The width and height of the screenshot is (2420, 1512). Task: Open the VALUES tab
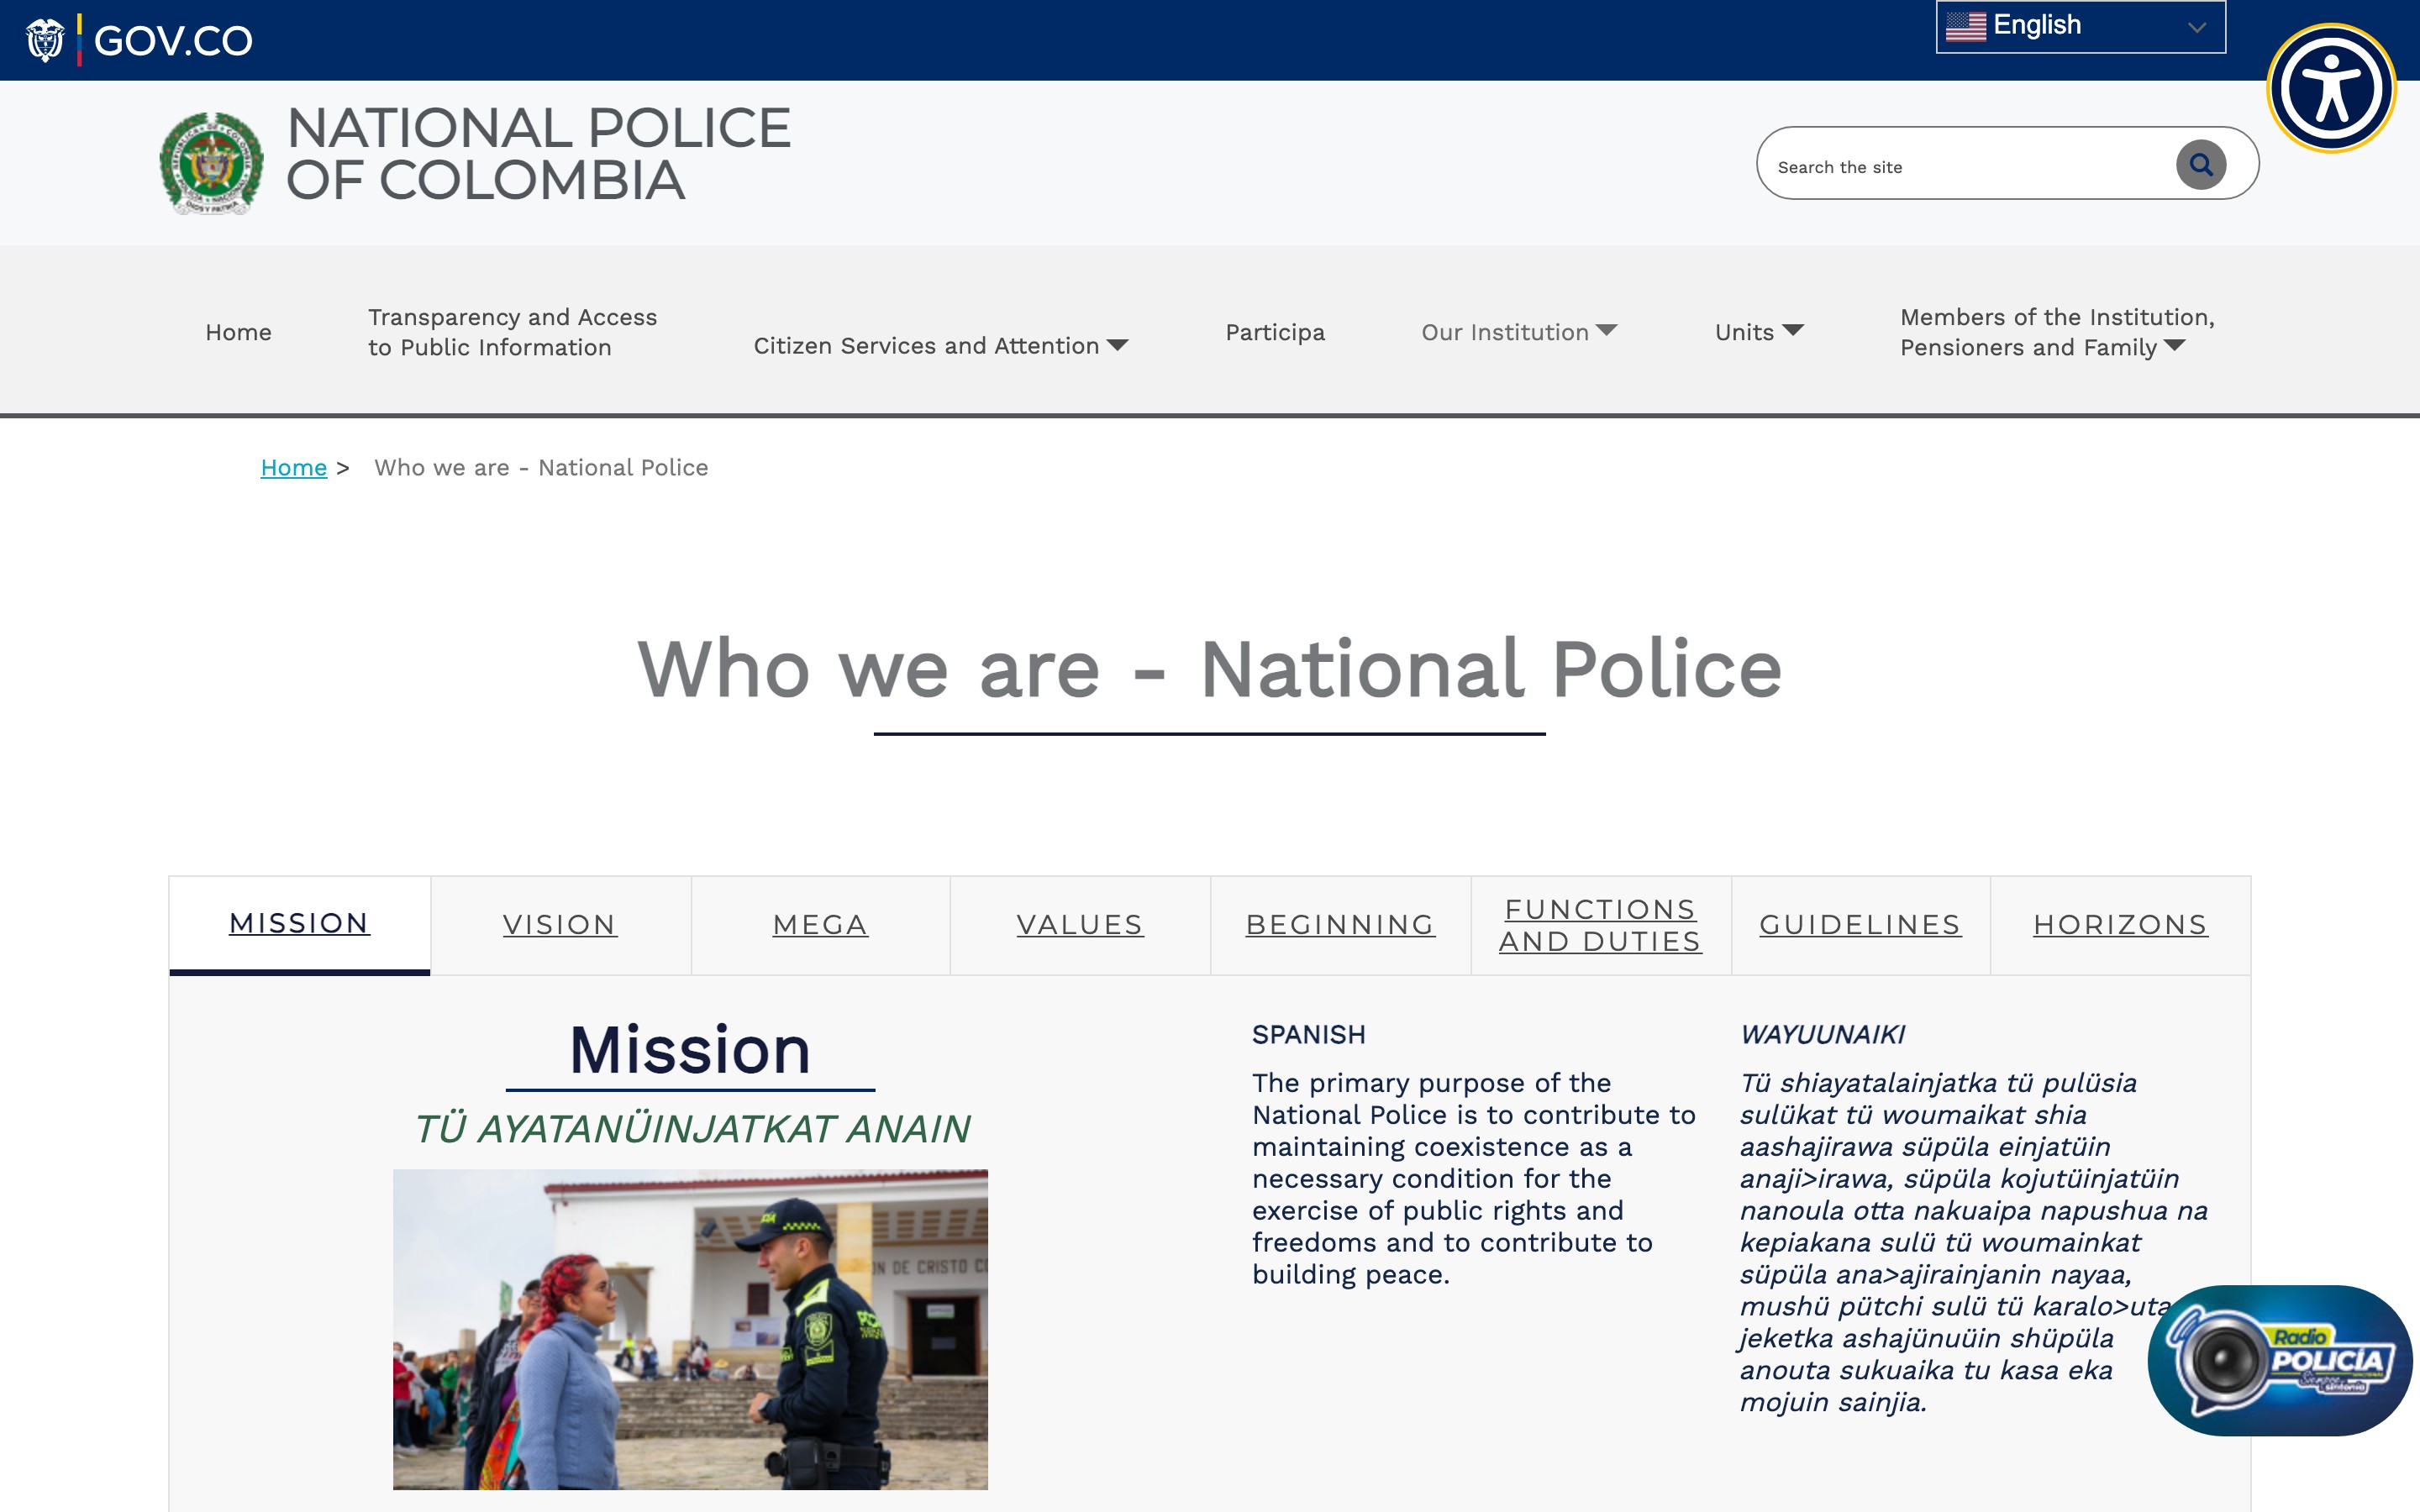coord(1080,925)
